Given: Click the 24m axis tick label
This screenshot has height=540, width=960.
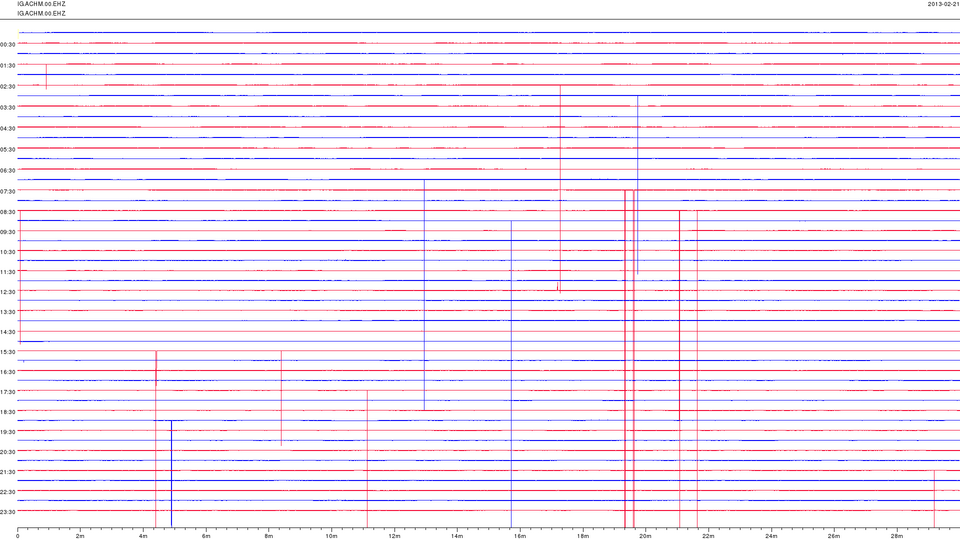Looking at the screenshot, I should click(x=771, y=536).
